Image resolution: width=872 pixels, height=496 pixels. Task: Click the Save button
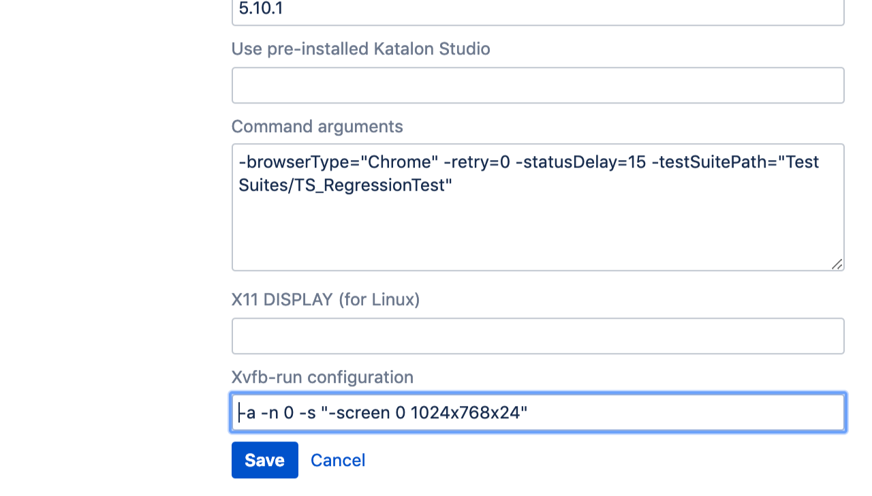[x=264, y=460]
